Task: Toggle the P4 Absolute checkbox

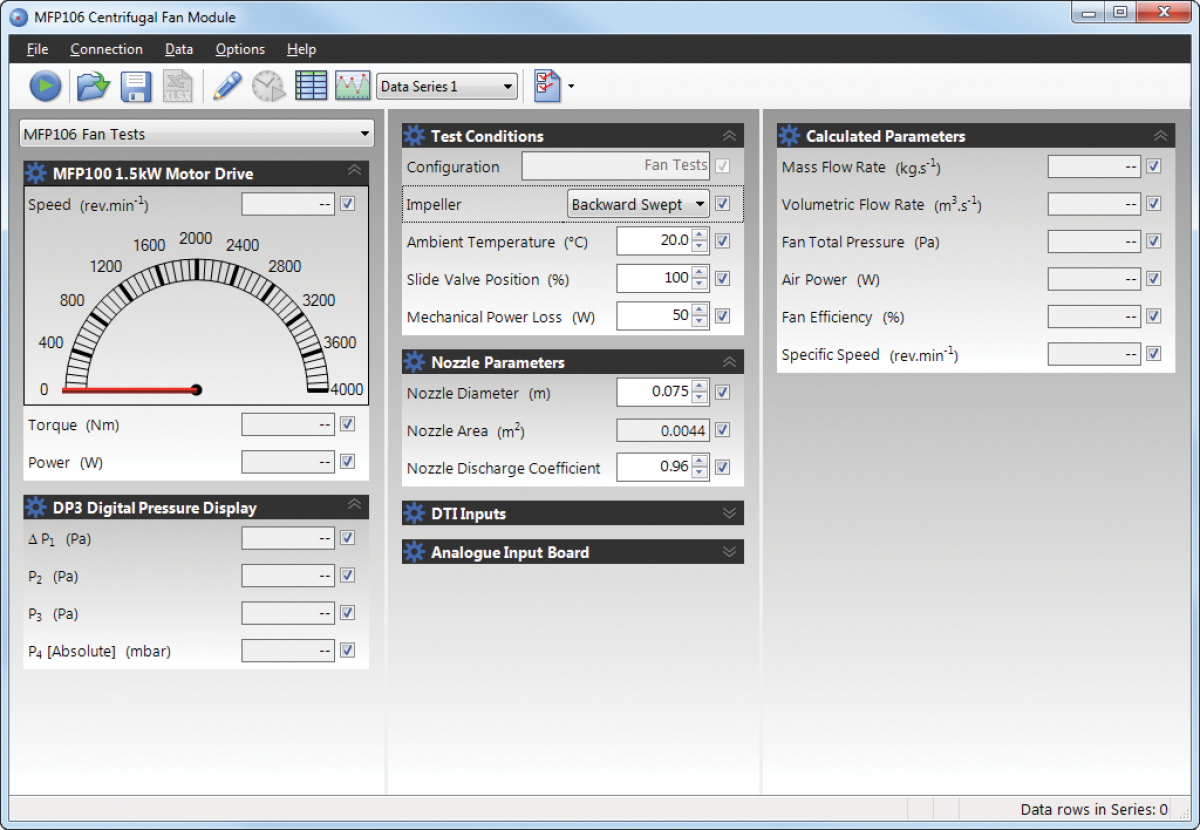Action: tap(347, 650)
